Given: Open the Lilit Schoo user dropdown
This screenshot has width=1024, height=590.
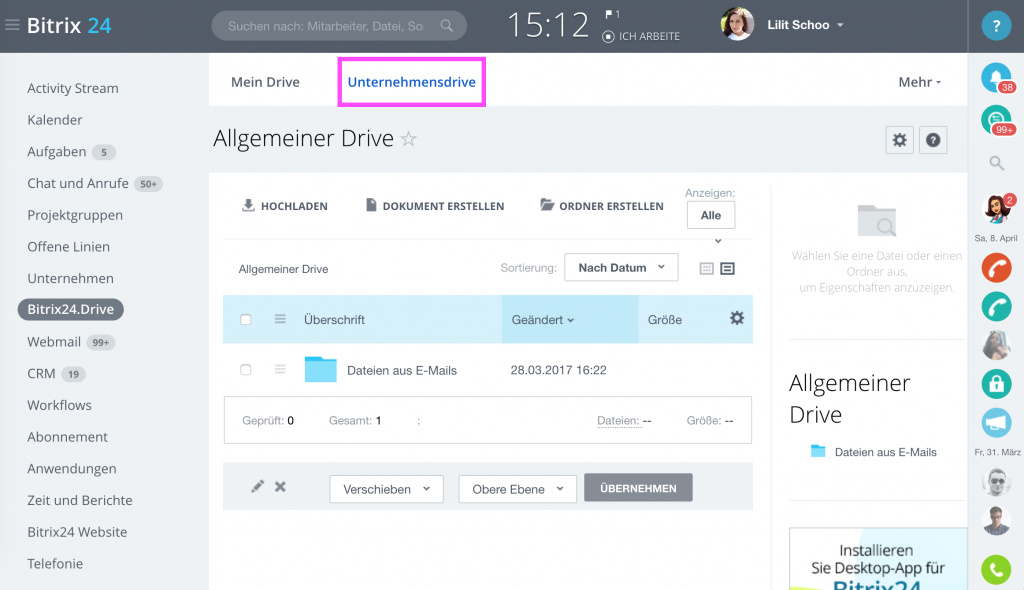Looking at the screenshot, I should pos(805,25).
